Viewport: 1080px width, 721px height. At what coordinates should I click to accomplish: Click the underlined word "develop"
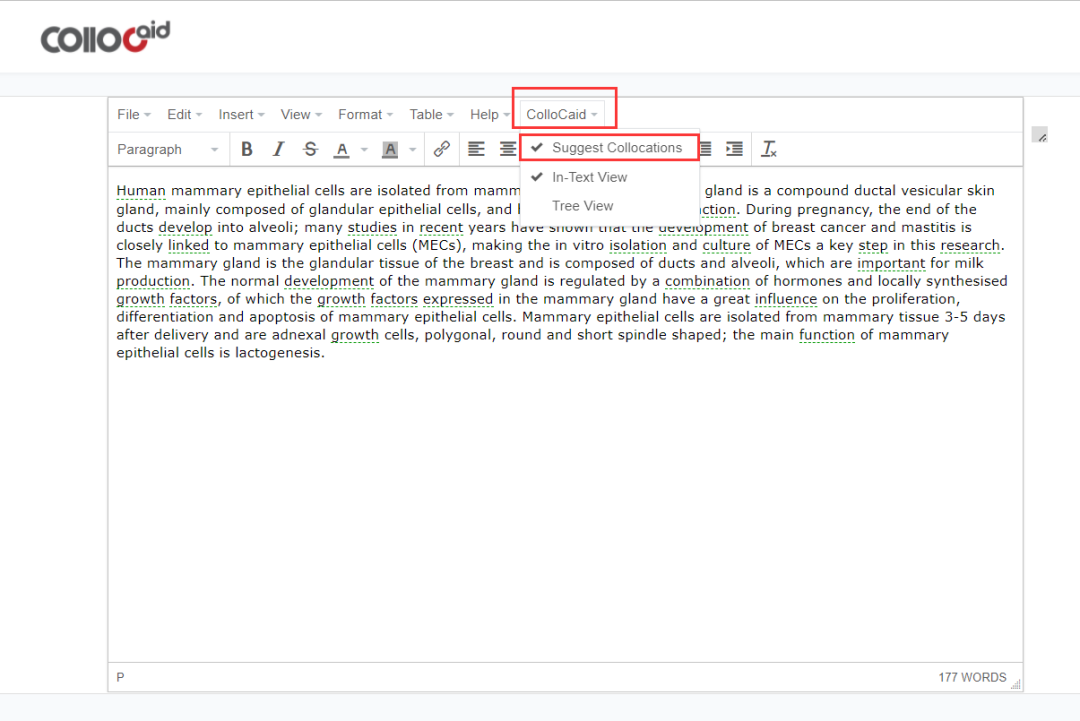[x=185, y=228]
